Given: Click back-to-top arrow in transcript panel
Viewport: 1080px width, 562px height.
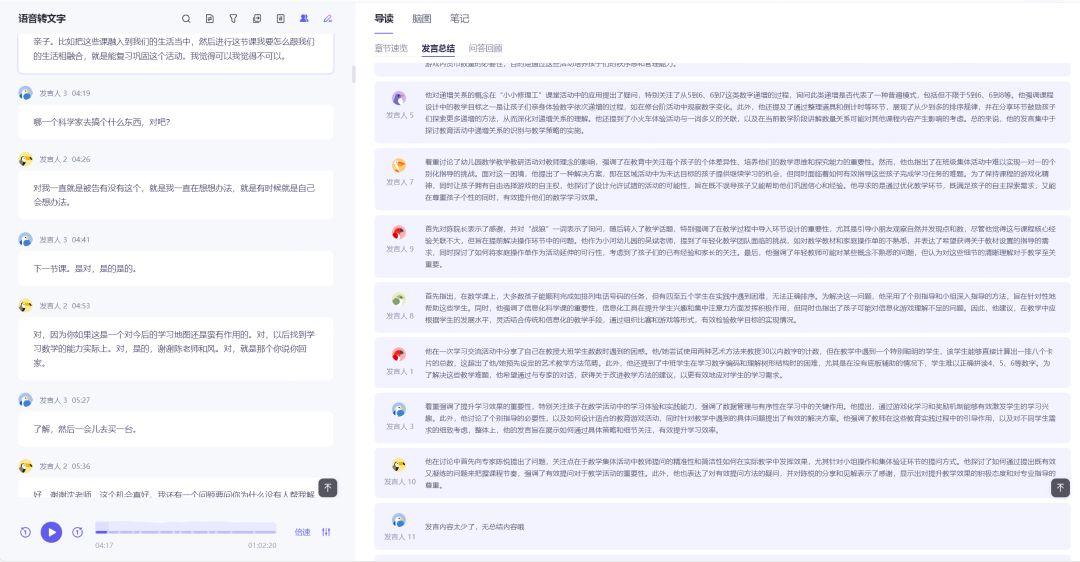Looking at the screenshot, I should point(328,488).
